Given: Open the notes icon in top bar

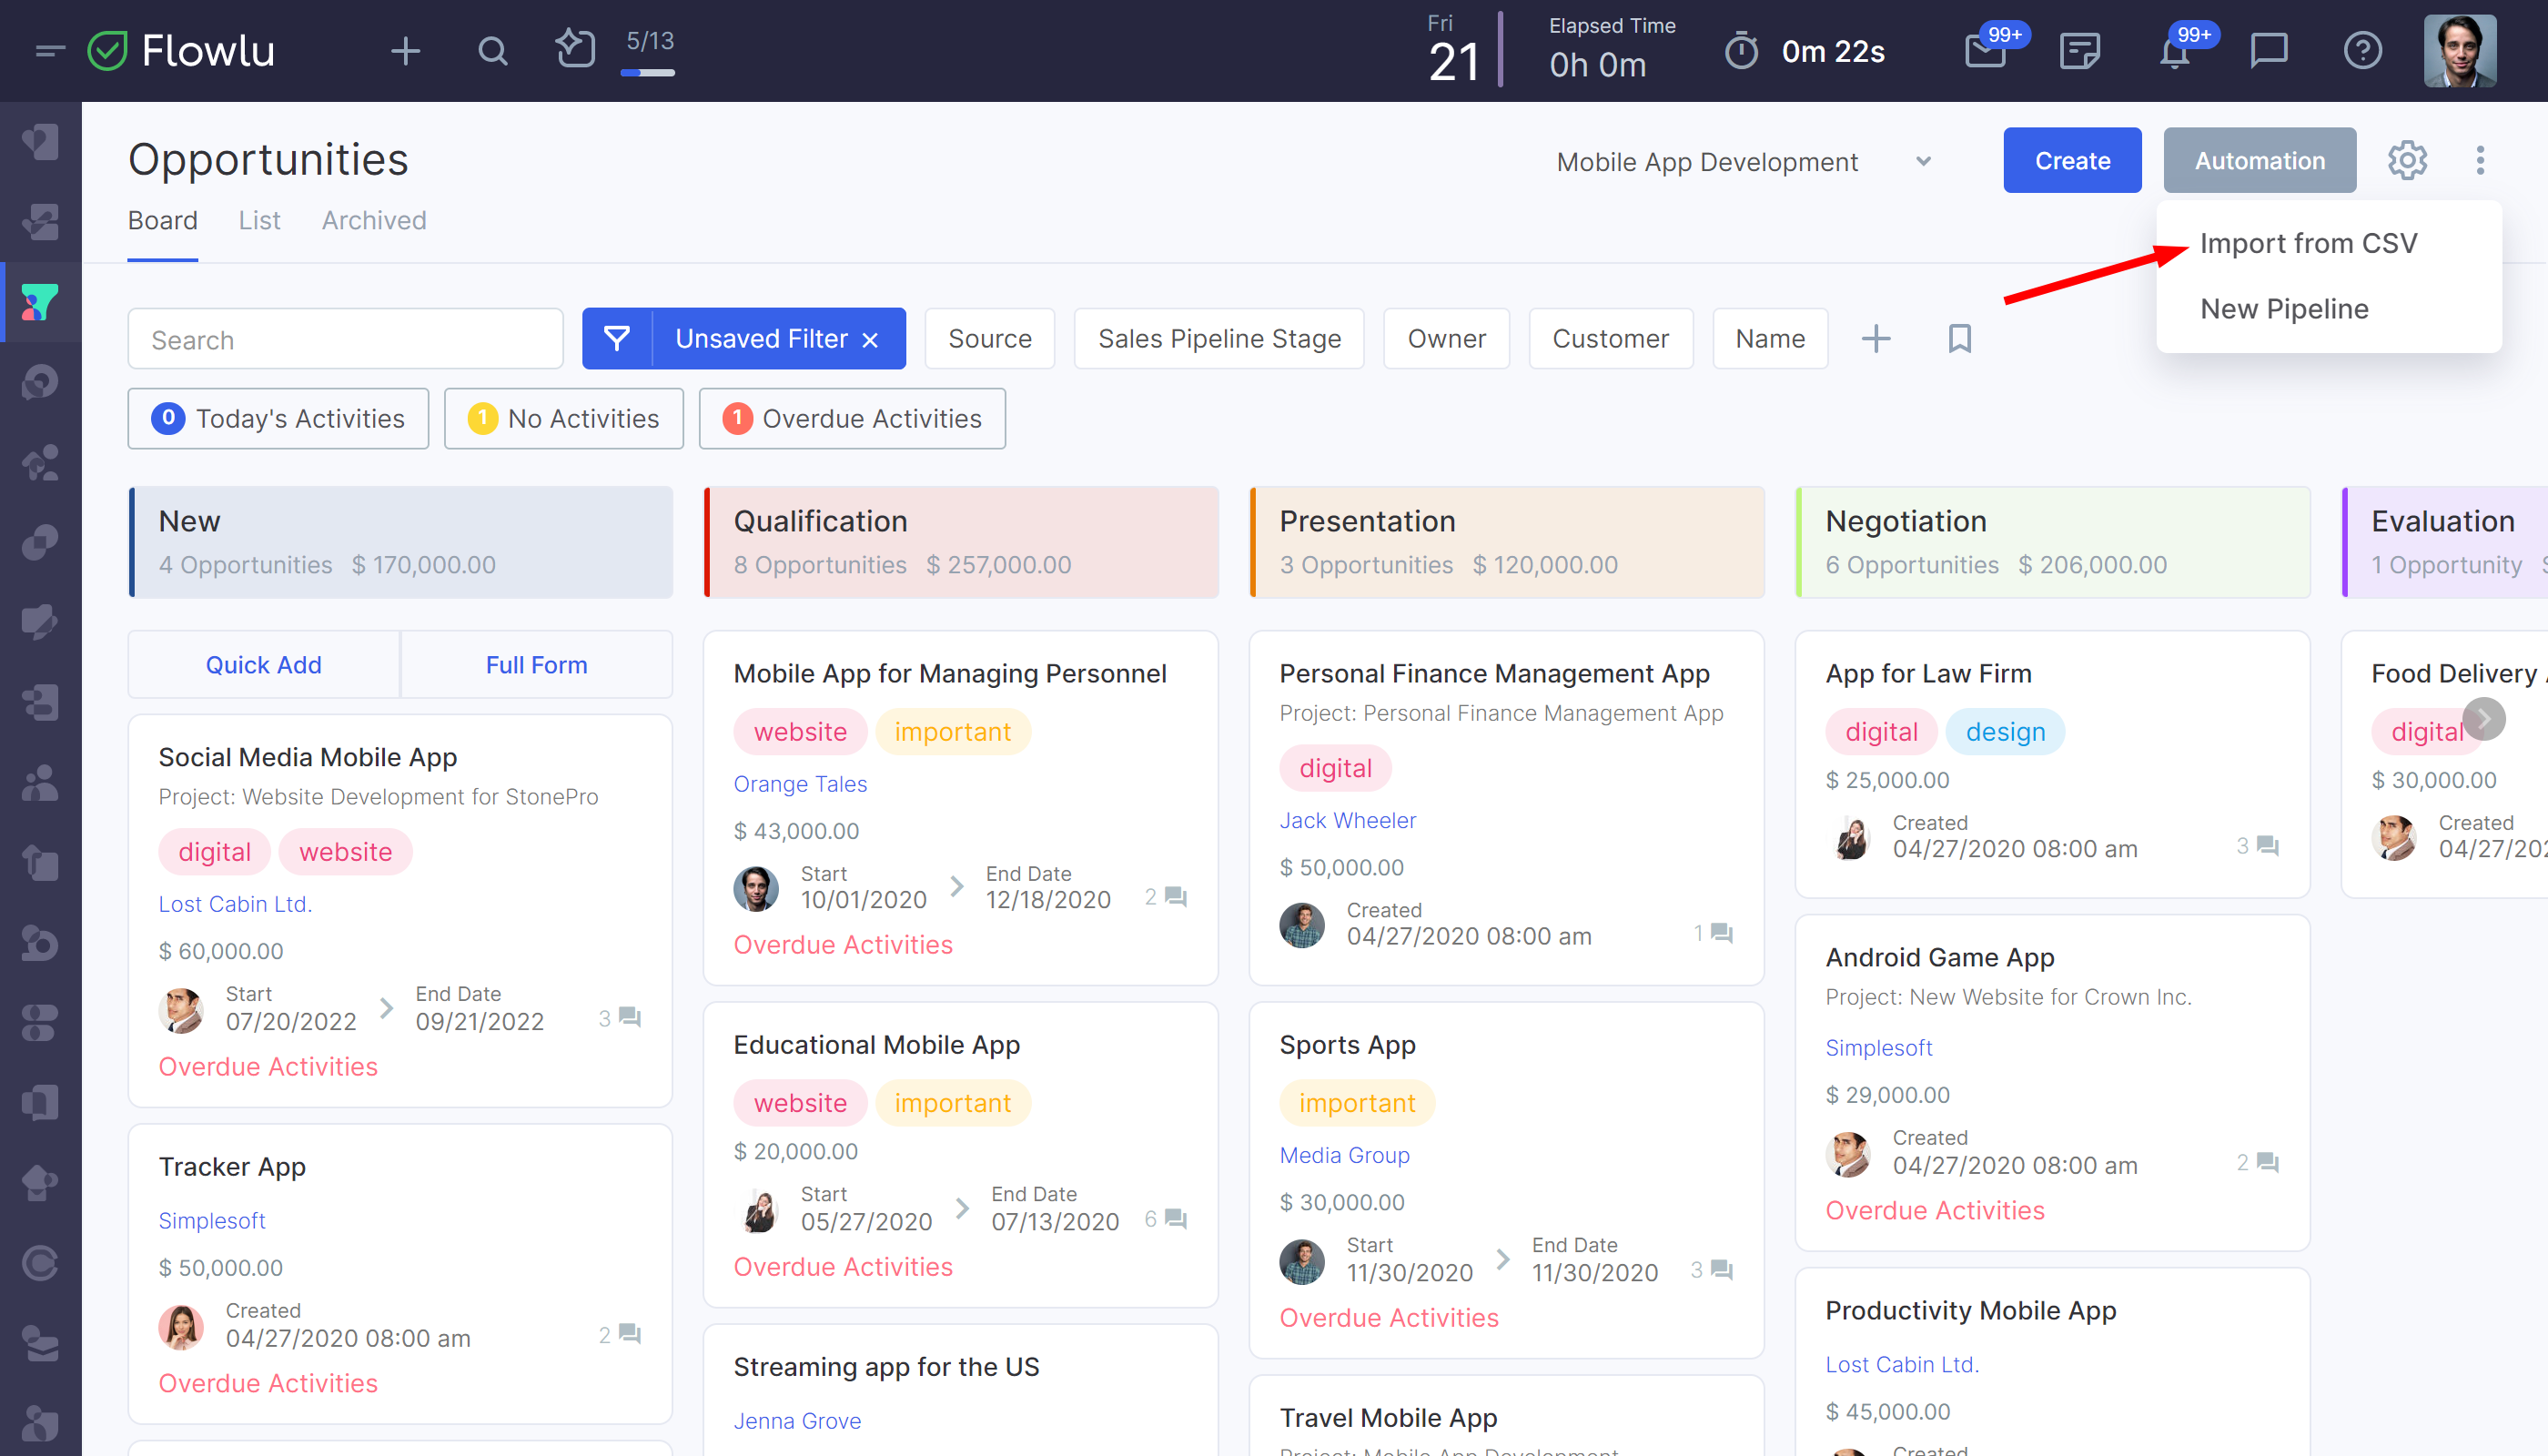Looking at the screenshot, I should 2080,50.
